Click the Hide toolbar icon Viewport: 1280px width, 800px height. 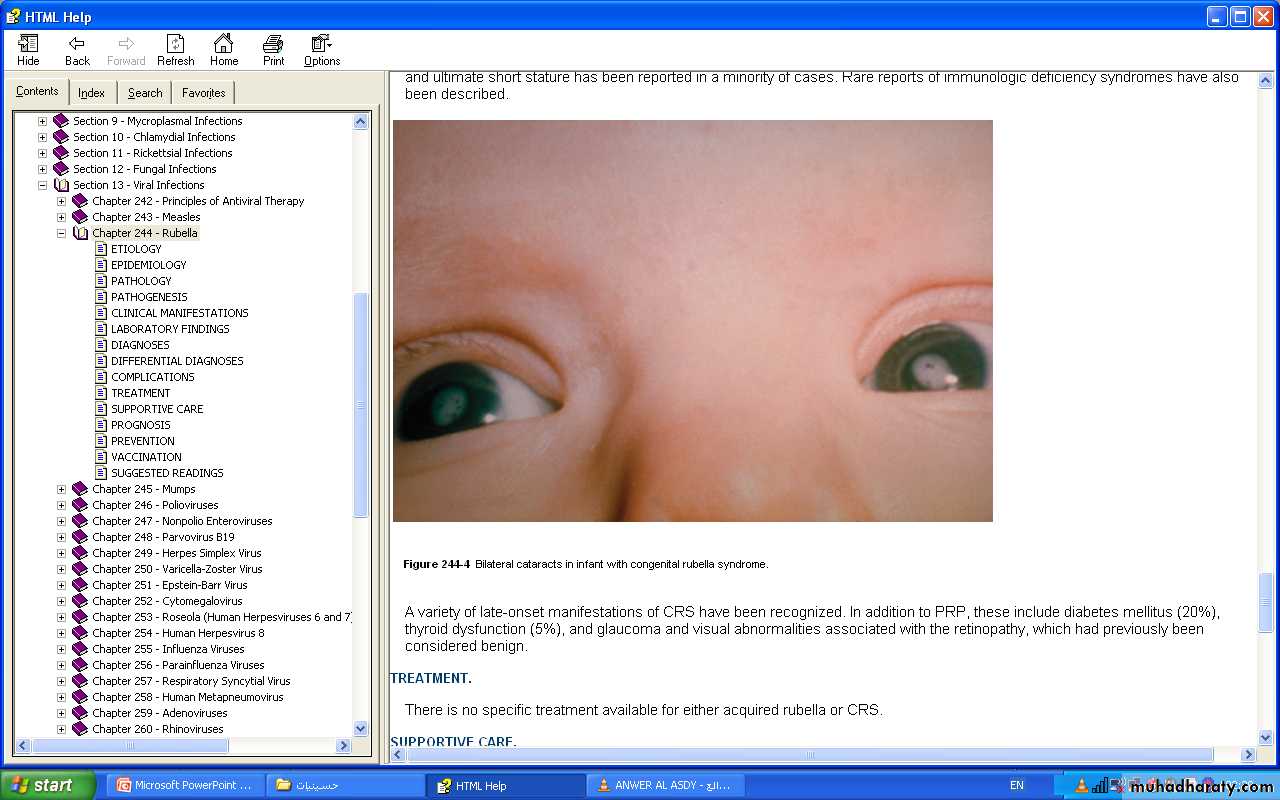(28, 44)
